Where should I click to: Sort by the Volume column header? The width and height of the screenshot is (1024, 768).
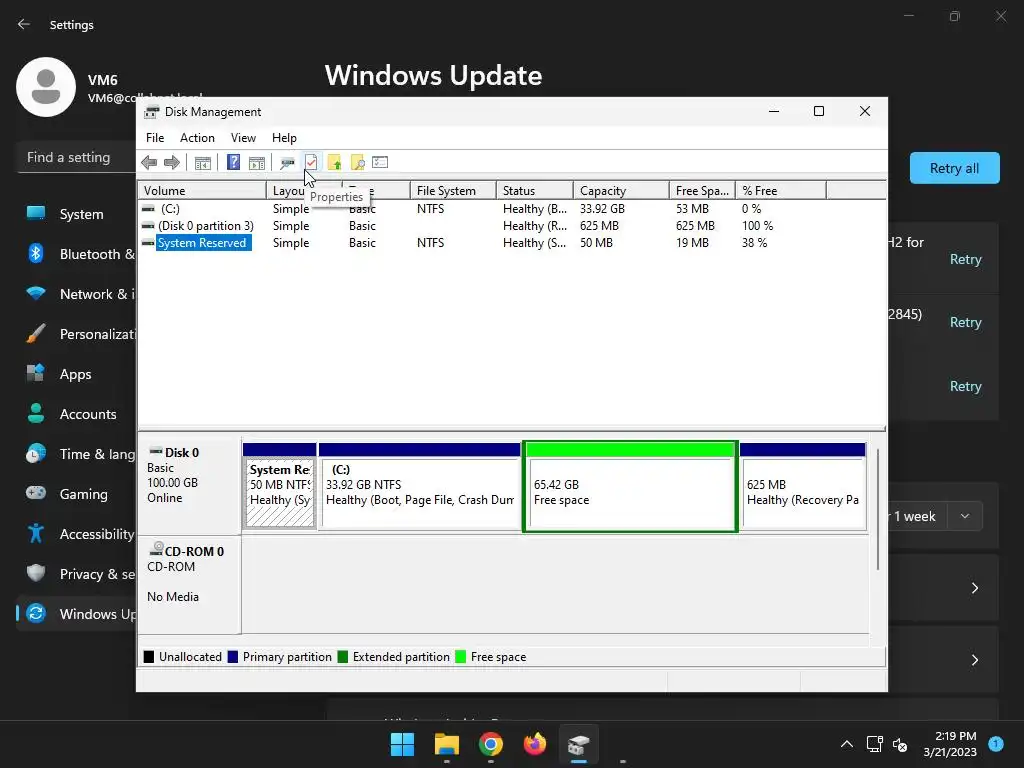(202, 191)
